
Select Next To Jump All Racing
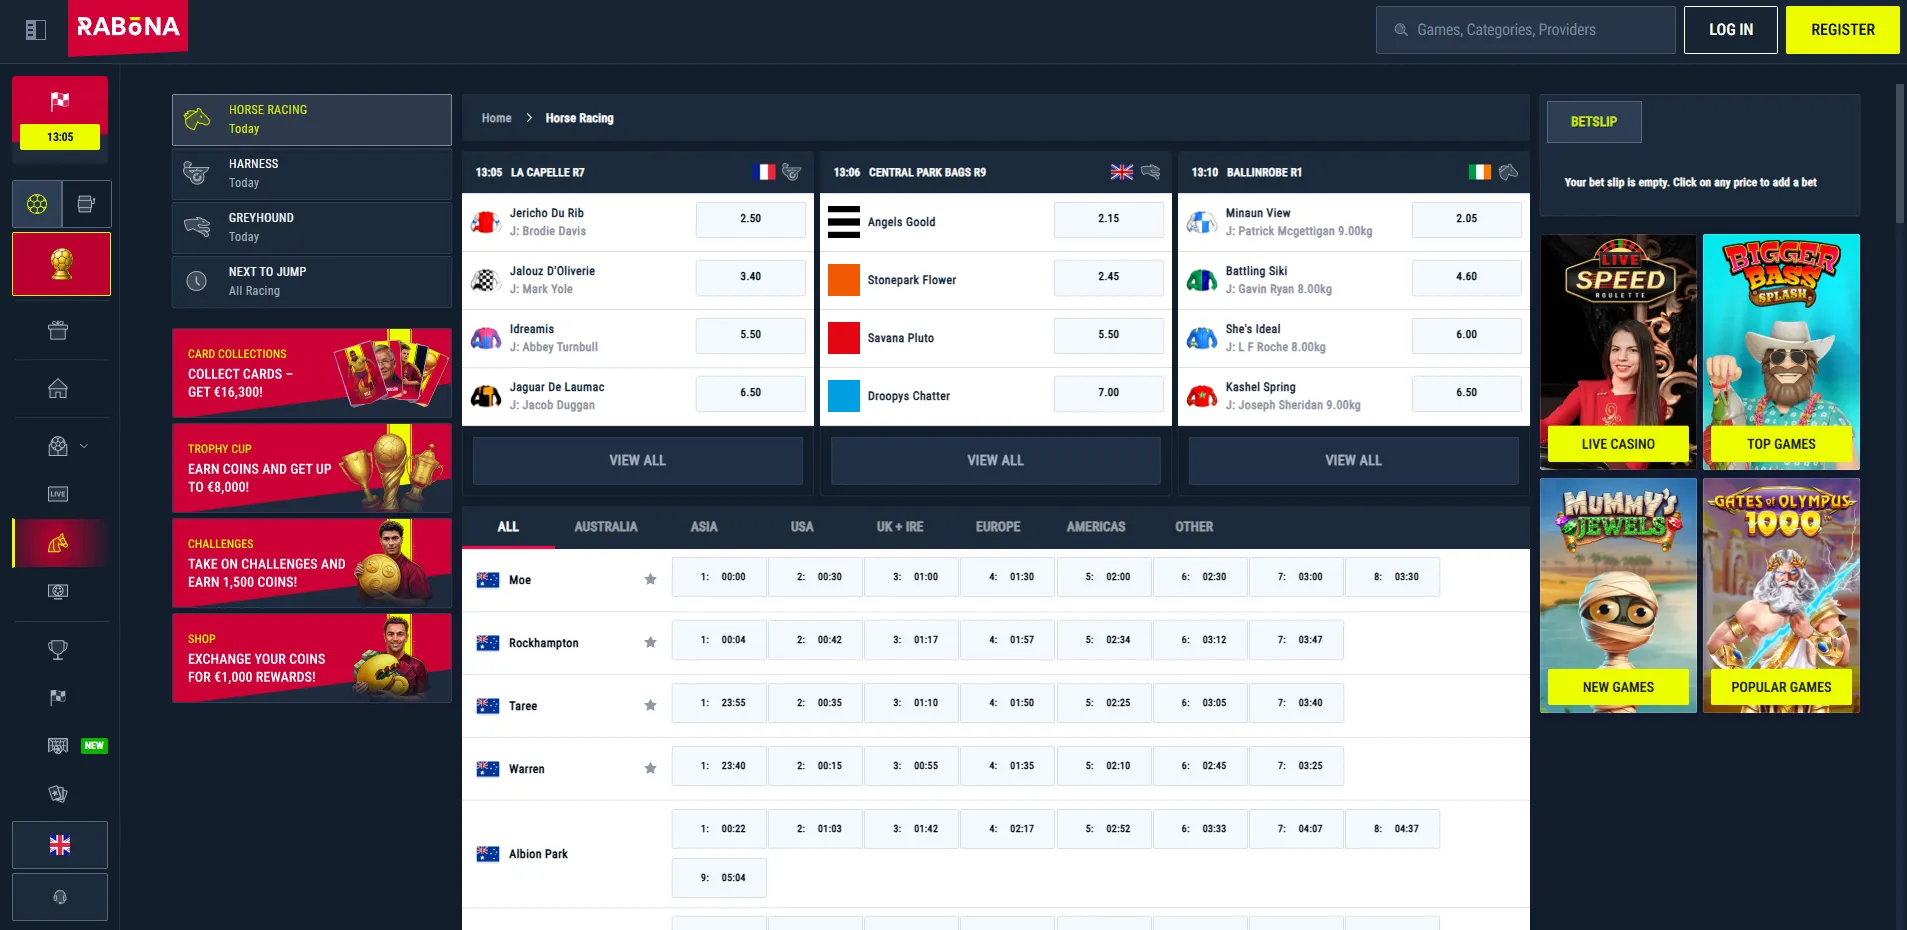pos(312,282)
